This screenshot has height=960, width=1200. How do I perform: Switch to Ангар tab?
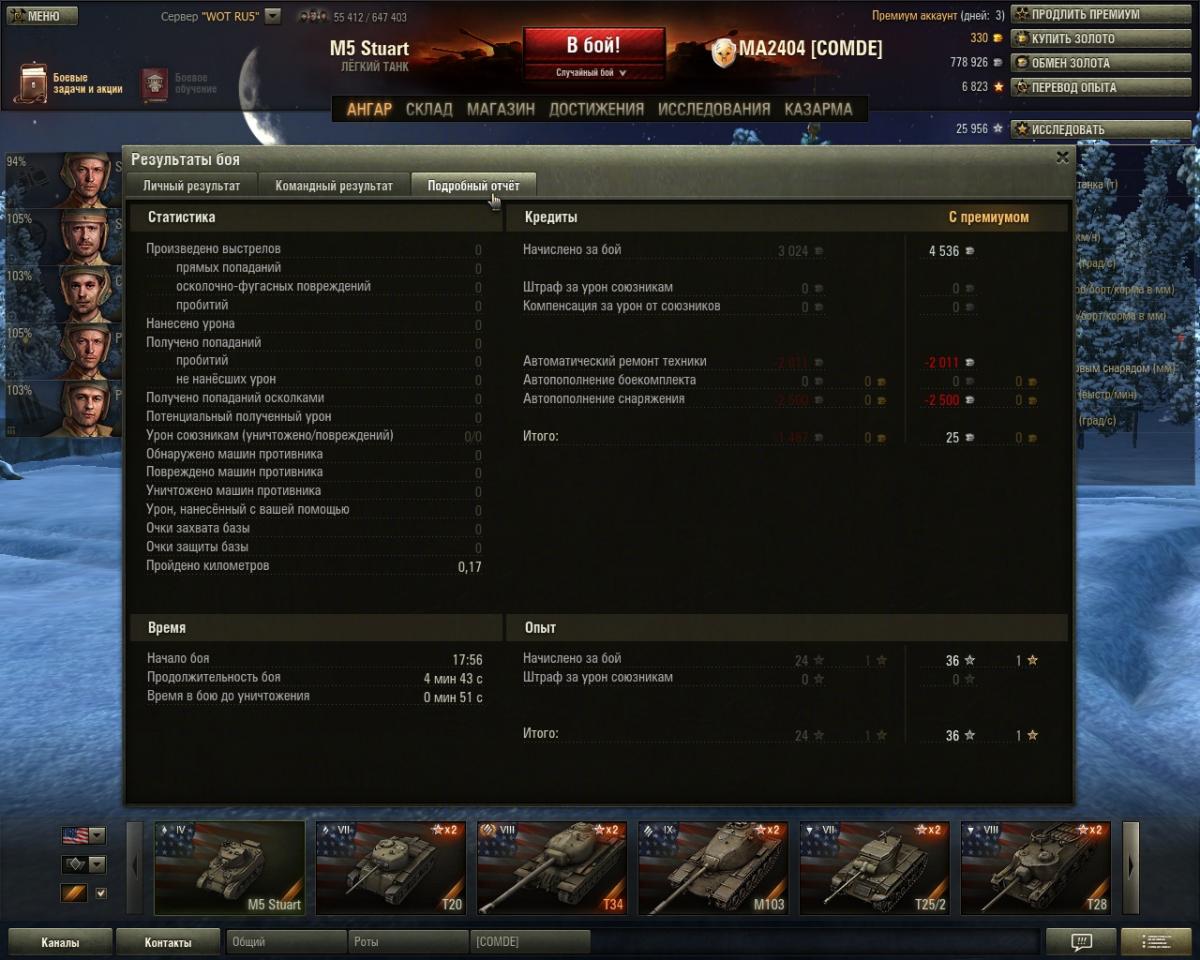pos(369,109)
